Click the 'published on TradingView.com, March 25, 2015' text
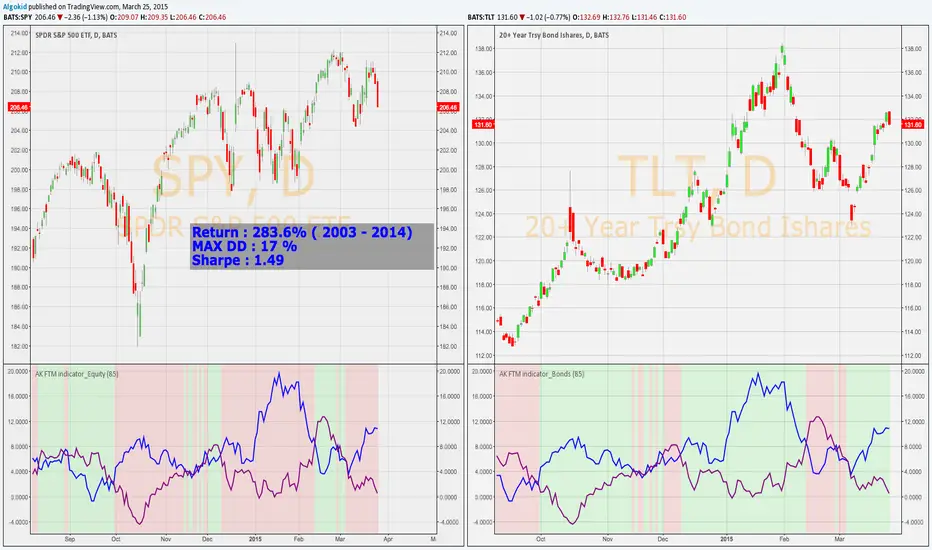 point(98,7)
